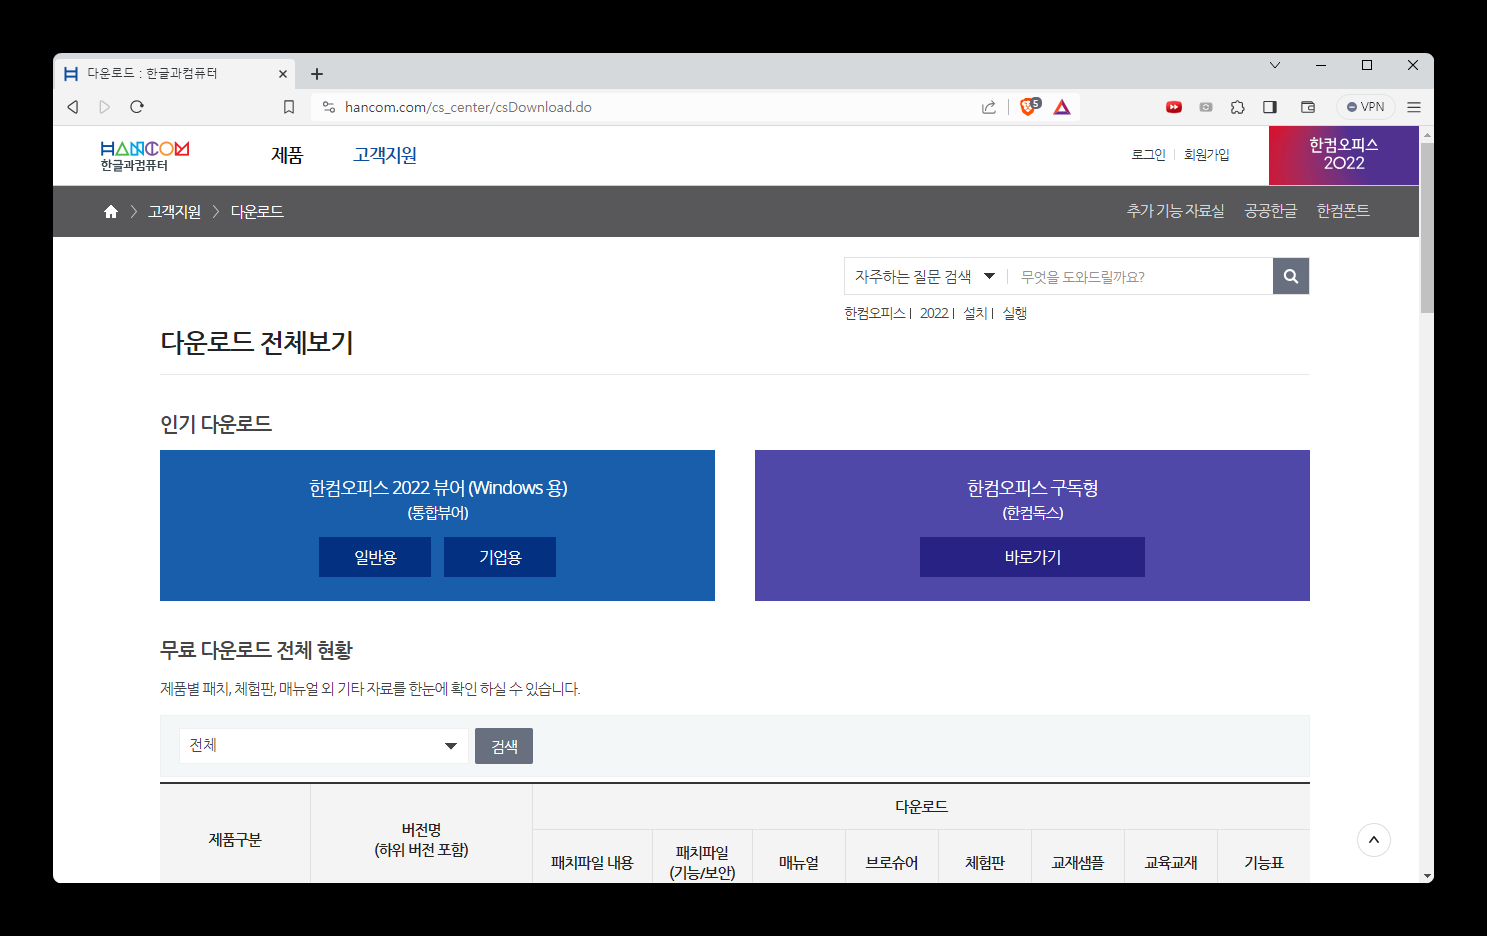Click the 2022 search keyword
1487x936 pixels.
934,313
